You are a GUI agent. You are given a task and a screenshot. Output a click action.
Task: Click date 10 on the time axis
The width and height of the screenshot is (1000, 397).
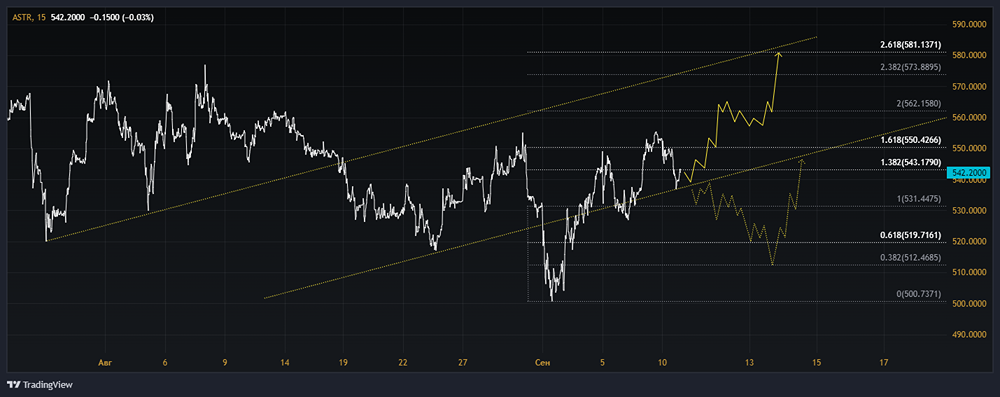tap(663, 363)
